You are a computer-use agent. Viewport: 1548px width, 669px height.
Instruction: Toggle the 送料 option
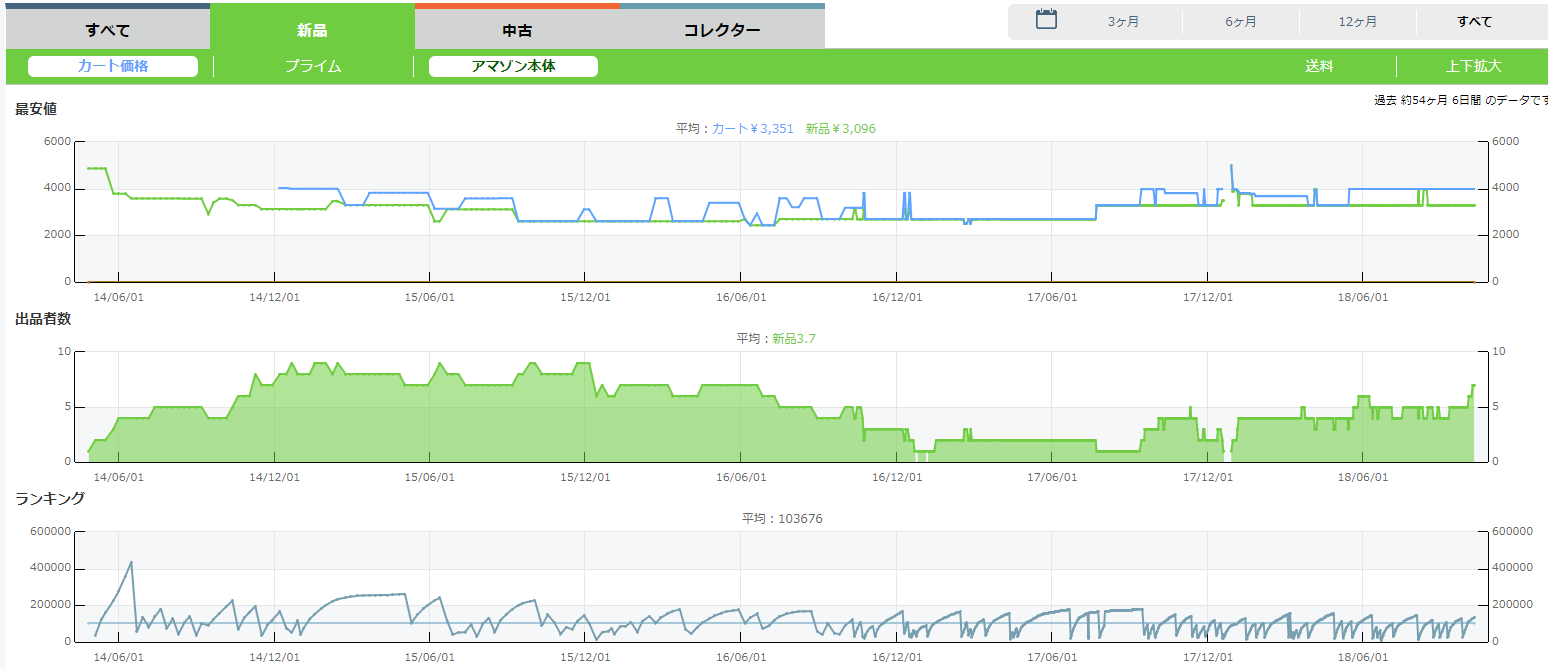point(1319,66)
